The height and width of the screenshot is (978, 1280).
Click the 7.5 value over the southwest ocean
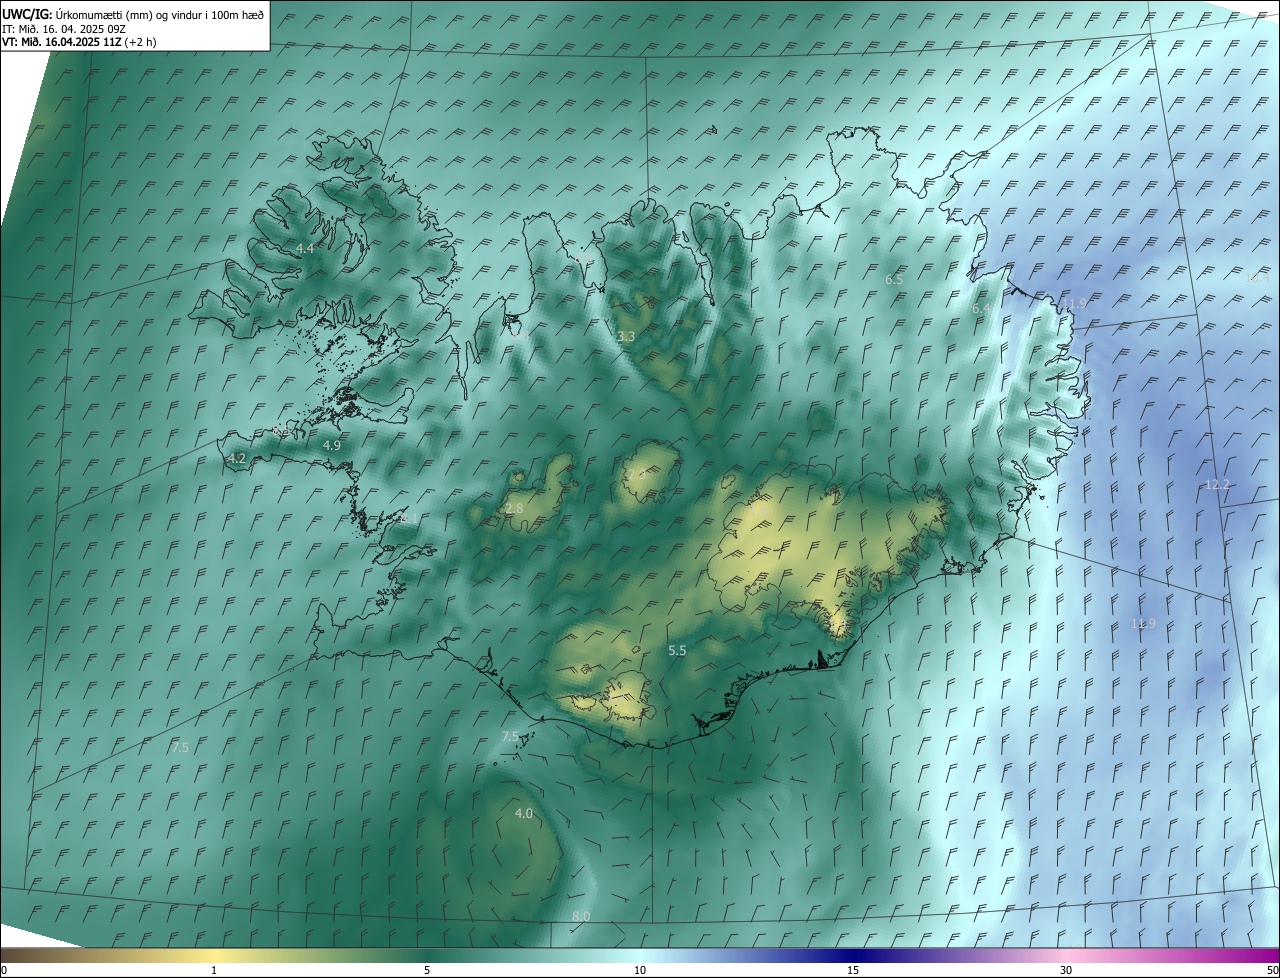click(x=180, y=748)
